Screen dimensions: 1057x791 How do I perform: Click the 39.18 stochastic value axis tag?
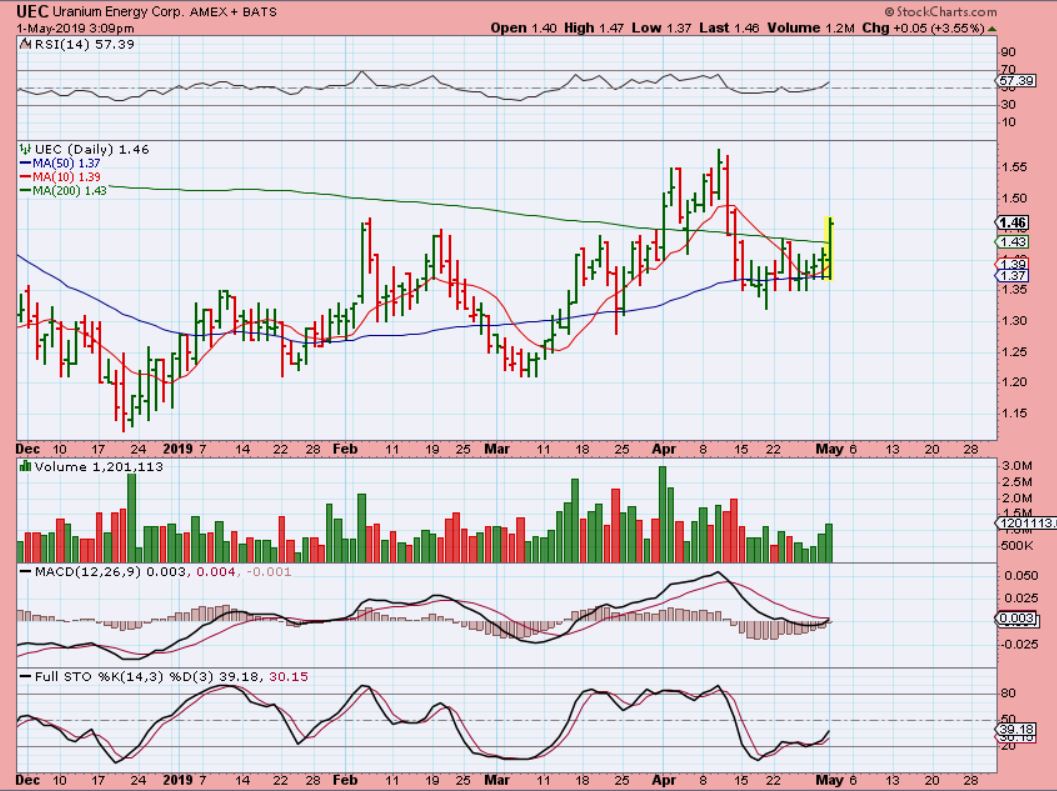coord(1016,730)
